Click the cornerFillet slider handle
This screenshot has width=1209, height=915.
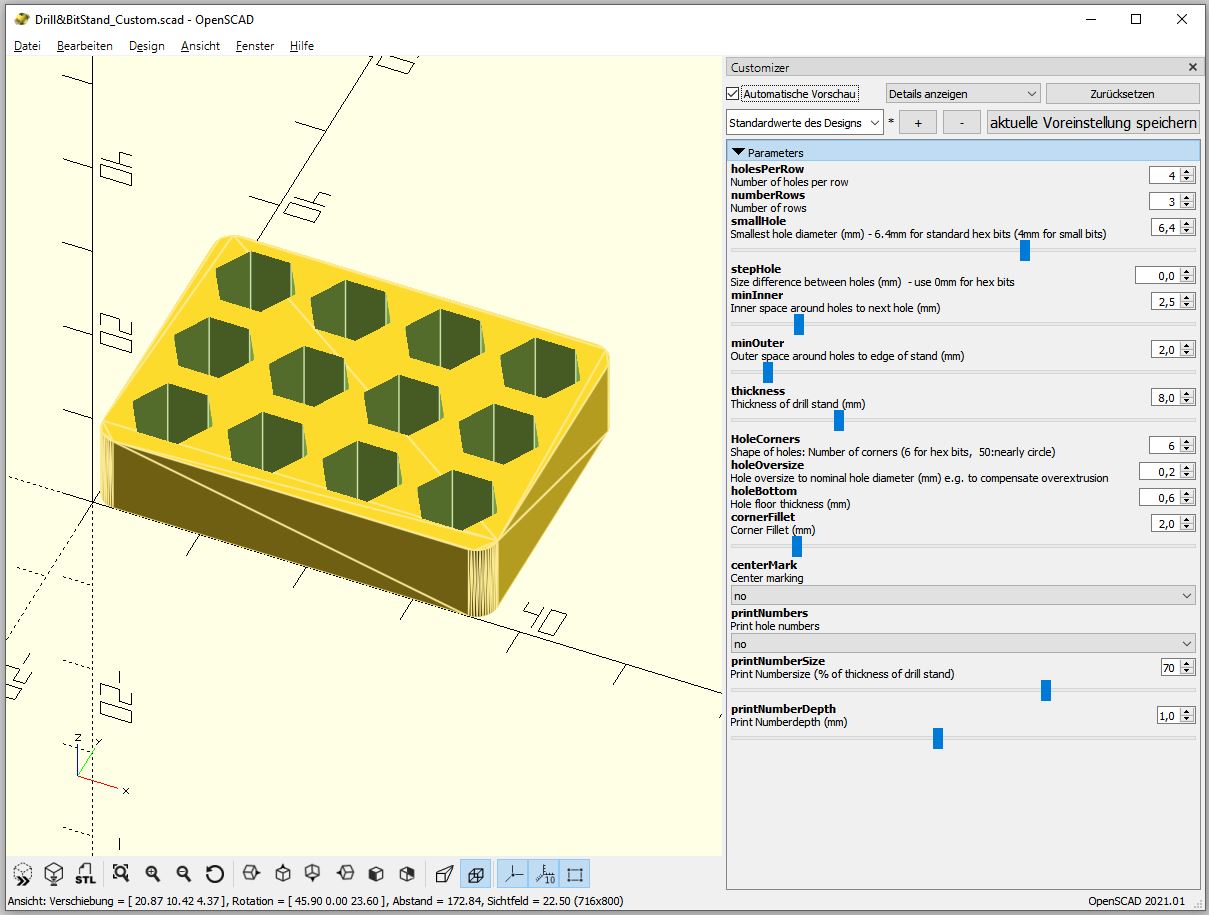pyautogui.click(x=797, y=546)
